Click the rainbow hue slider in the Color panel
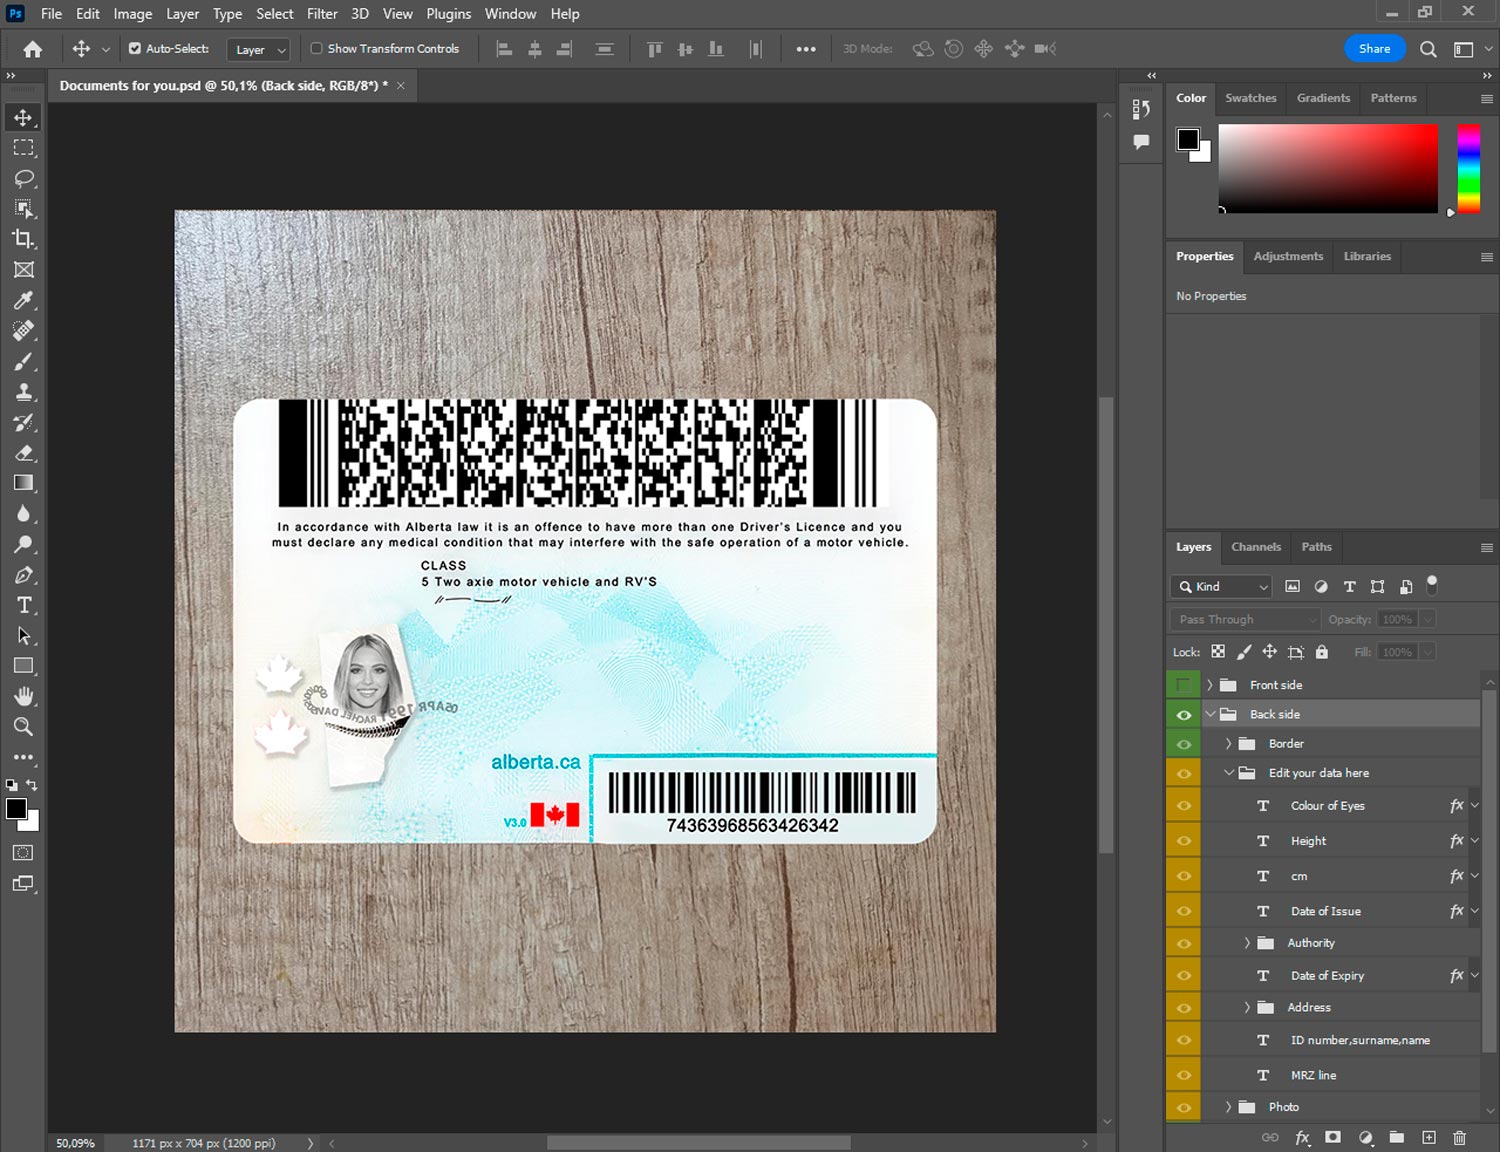Image resolution: width=1500 pixels, height=1152 pixels. tap(1467, 167)
